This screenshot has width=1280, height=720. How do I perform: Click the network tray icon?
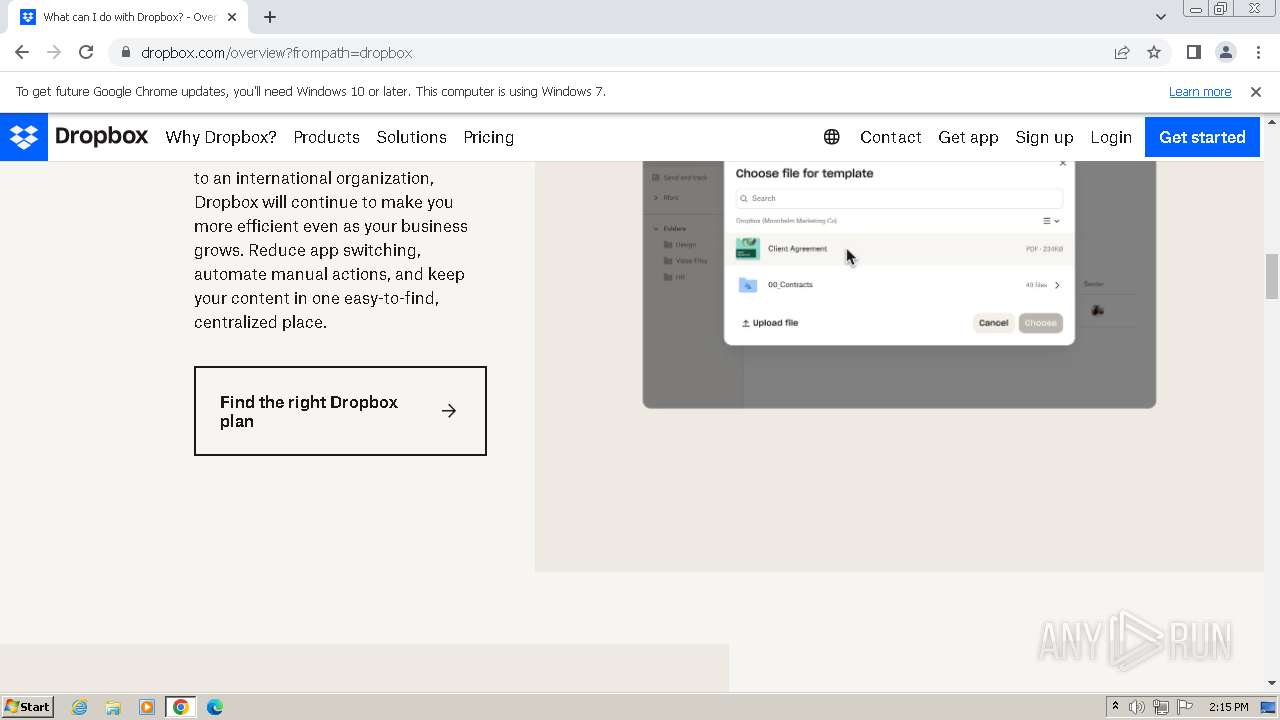(x=1160, y=707)
